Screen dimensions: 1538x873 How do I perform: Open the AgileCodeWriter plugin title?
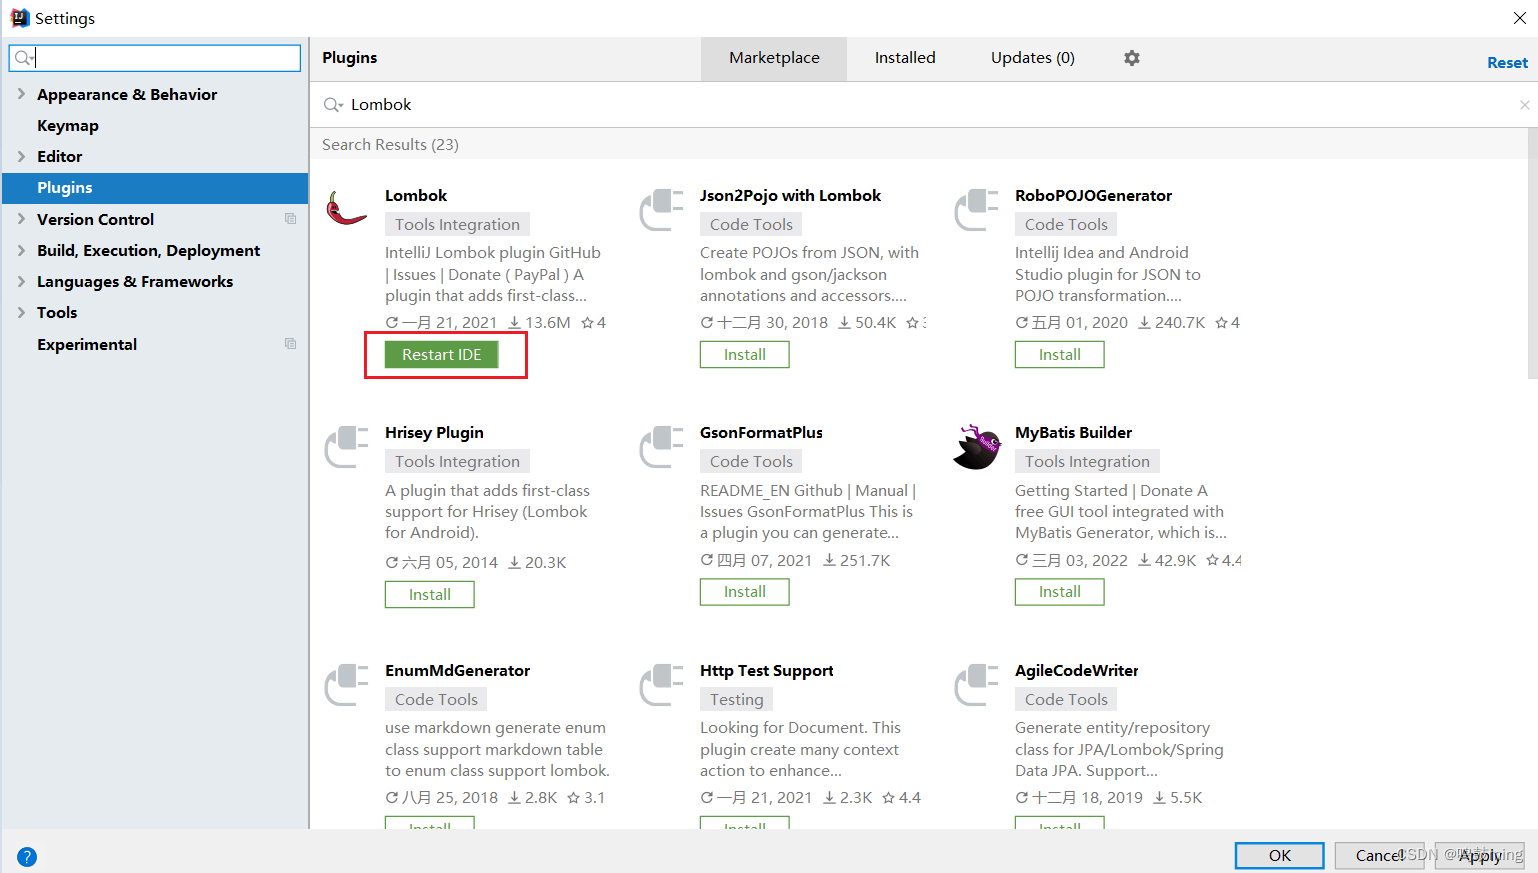[1076, 671]
